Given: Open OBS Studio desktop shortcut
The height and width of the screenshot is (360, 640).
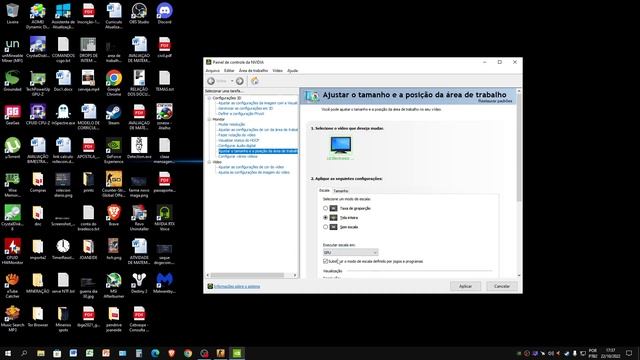Looking at the screenshot, I should click(139, 14).
